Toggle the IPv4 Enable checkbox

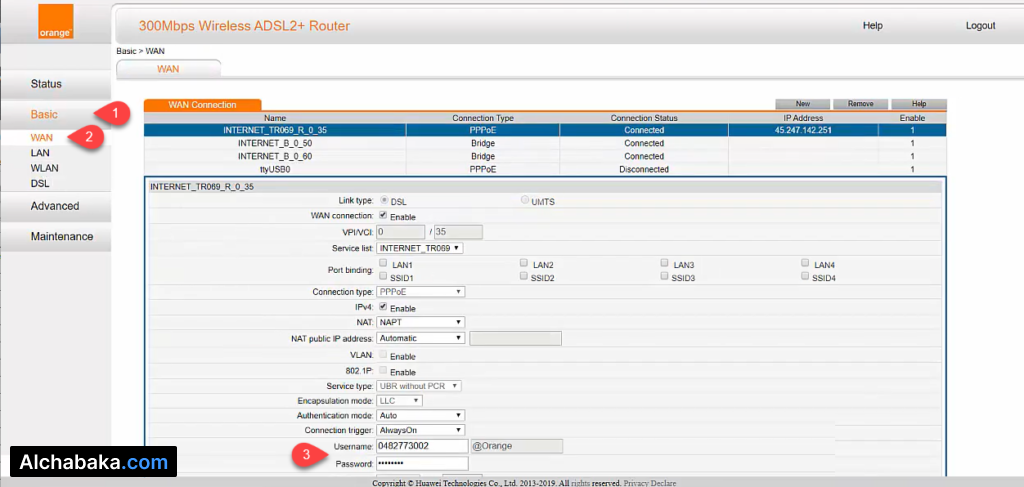(x=383, y=307)
